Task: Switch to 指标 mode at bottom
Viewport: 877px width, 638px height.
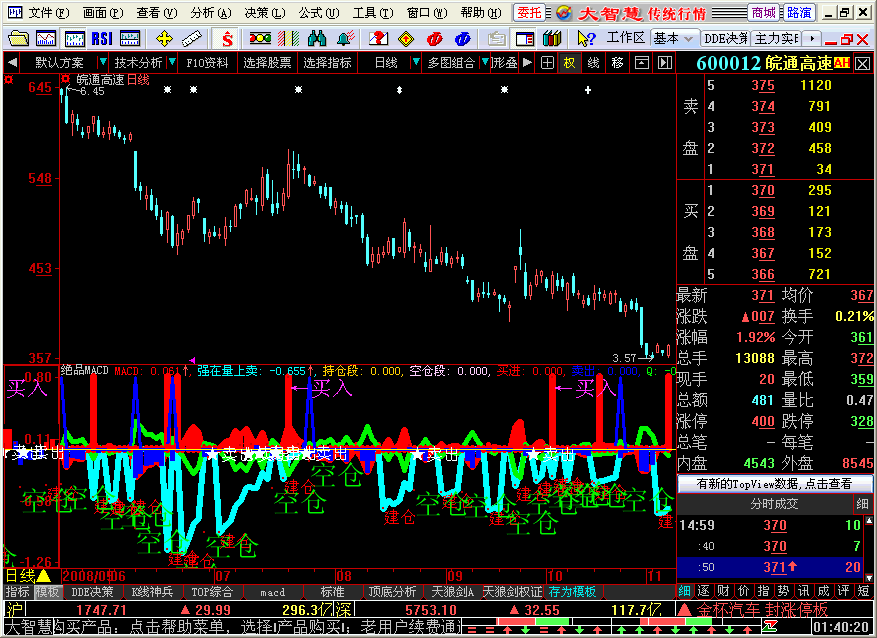Action: pyautogui.click(x=17, y=592)
